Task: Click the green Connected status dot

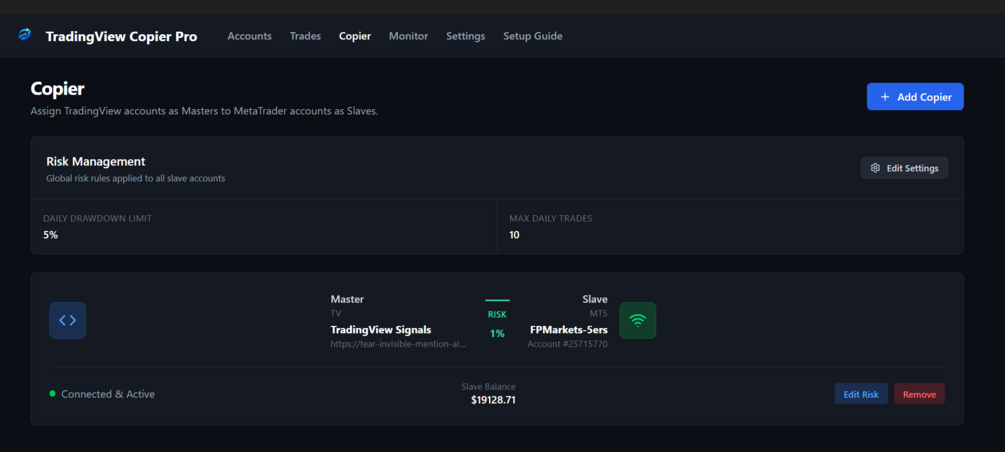Action: pyautogui.click(x=53, y=394)
